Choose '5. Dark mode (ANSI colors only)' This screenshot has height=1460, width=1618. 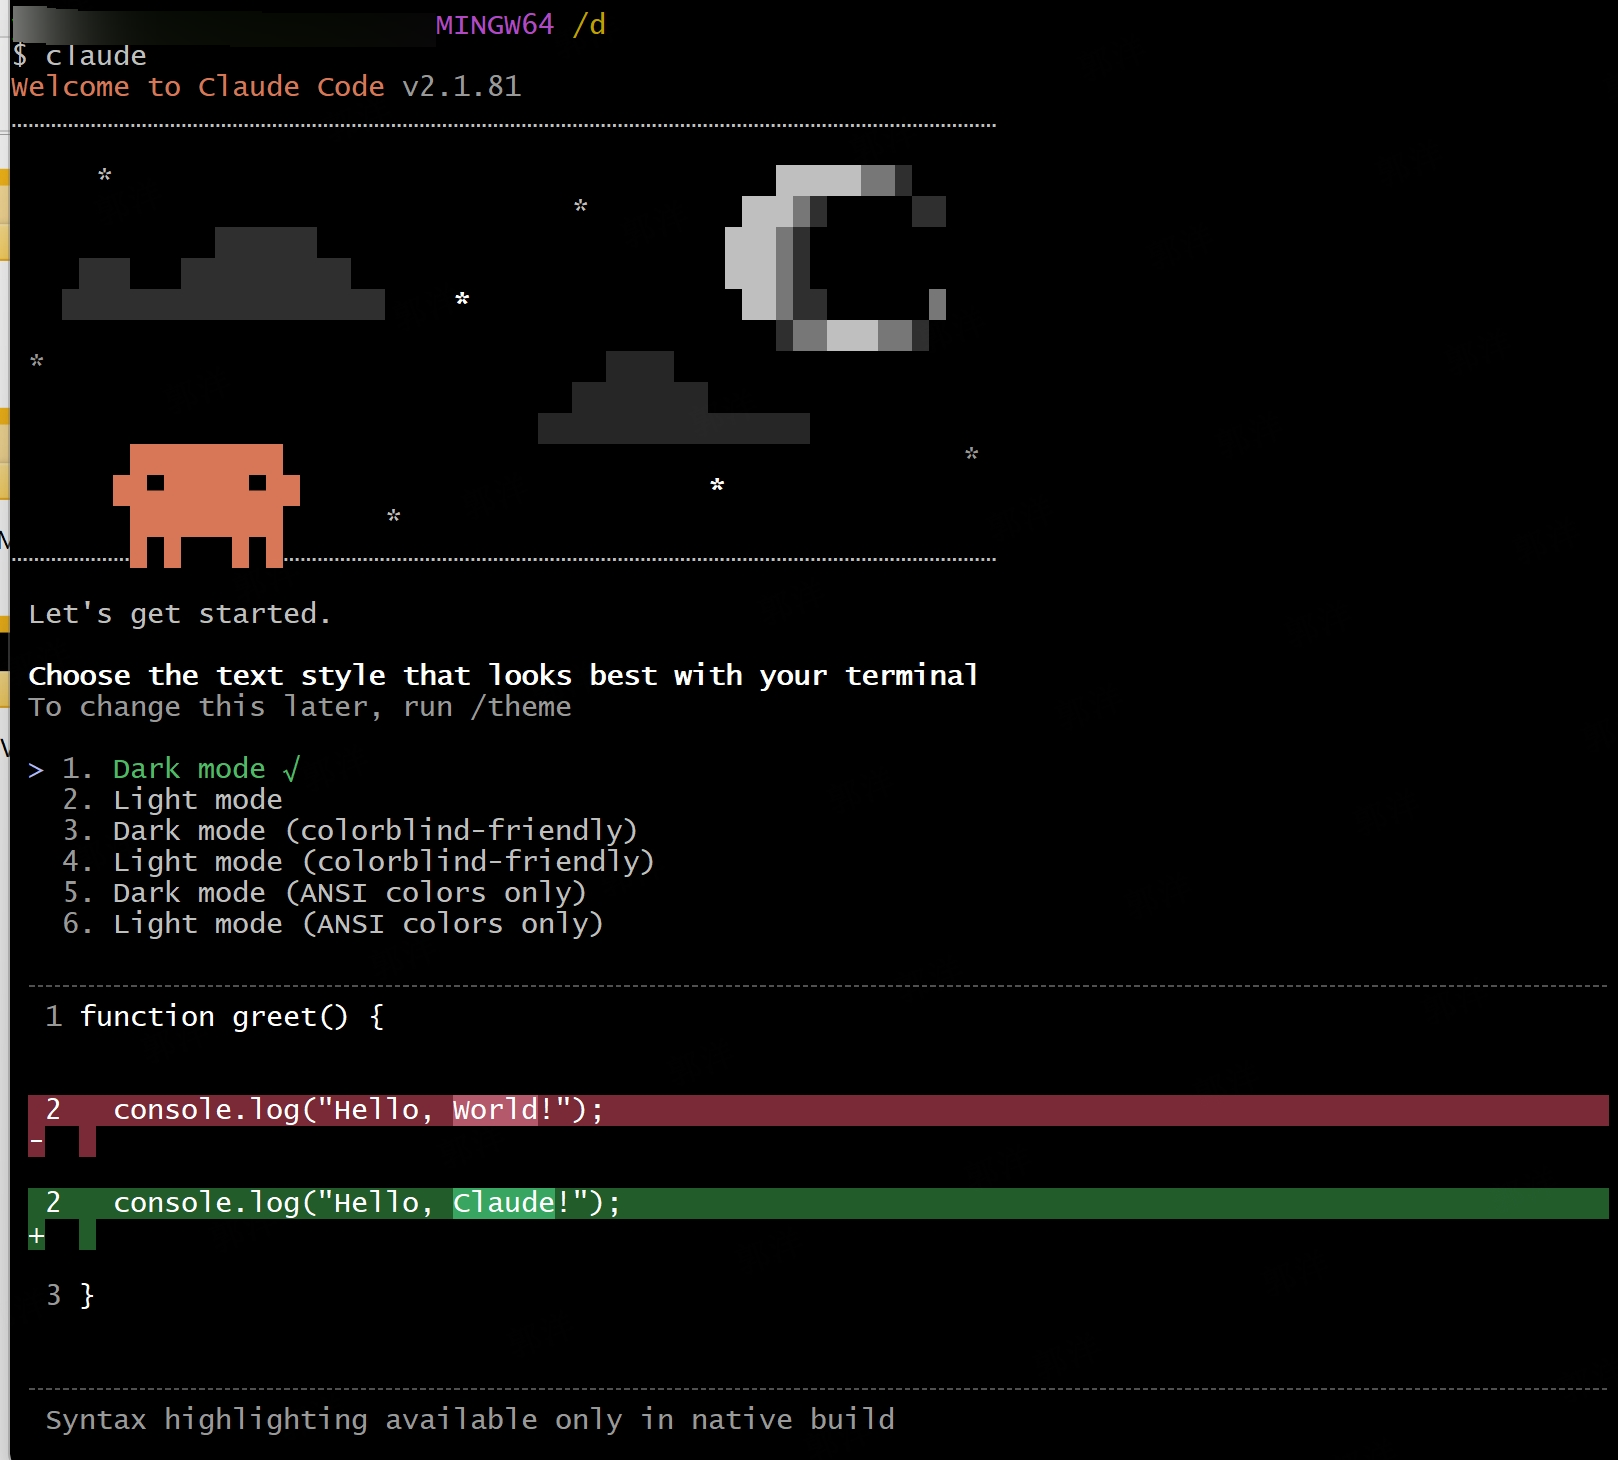(324, 893)
